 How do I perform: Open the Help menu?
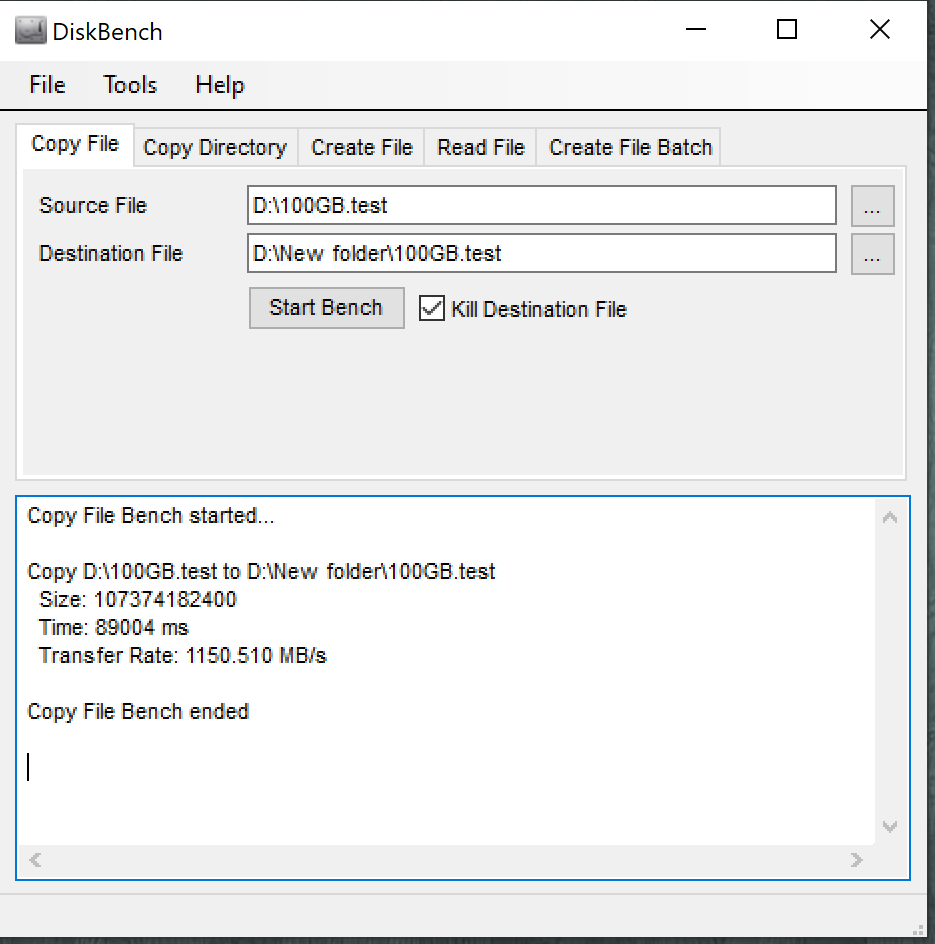pyautogui.click(x=220, y=85)
